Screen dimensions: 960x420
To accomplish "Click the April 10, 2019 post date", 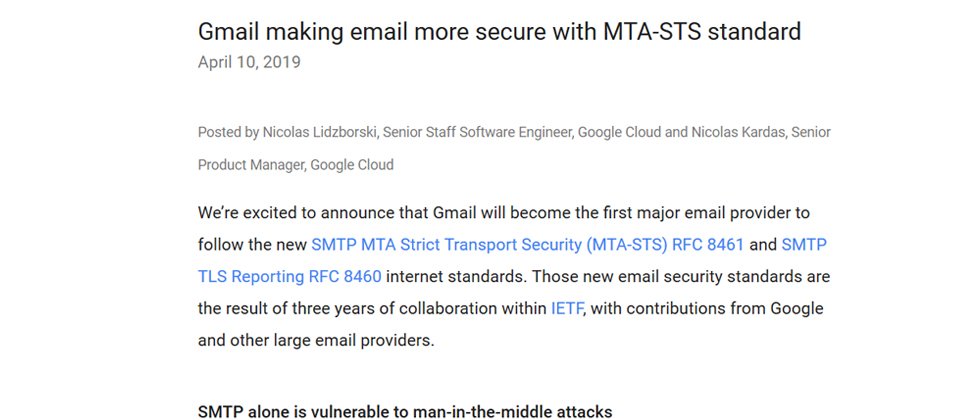I will (x=249, y=62).
